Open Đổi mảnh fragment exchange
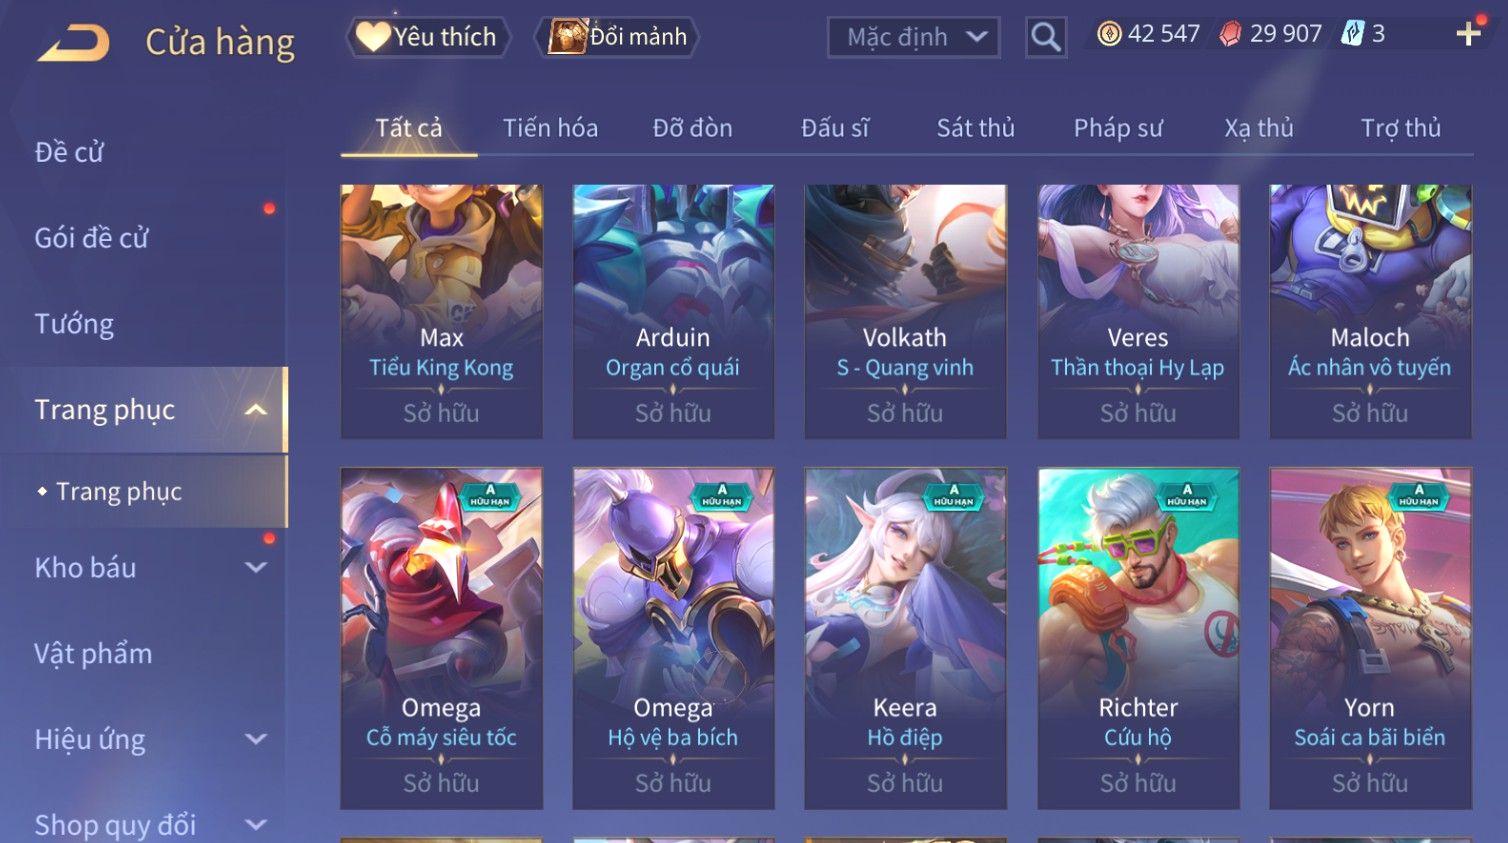This screenshot has width=1508, height=843. (617, 37)
